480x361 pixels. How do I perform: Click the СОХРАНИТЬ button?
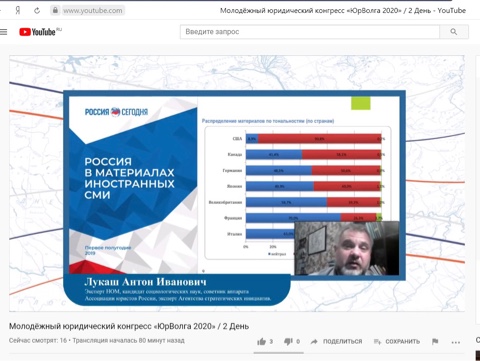pyautogui.click(x=402, y=342)
